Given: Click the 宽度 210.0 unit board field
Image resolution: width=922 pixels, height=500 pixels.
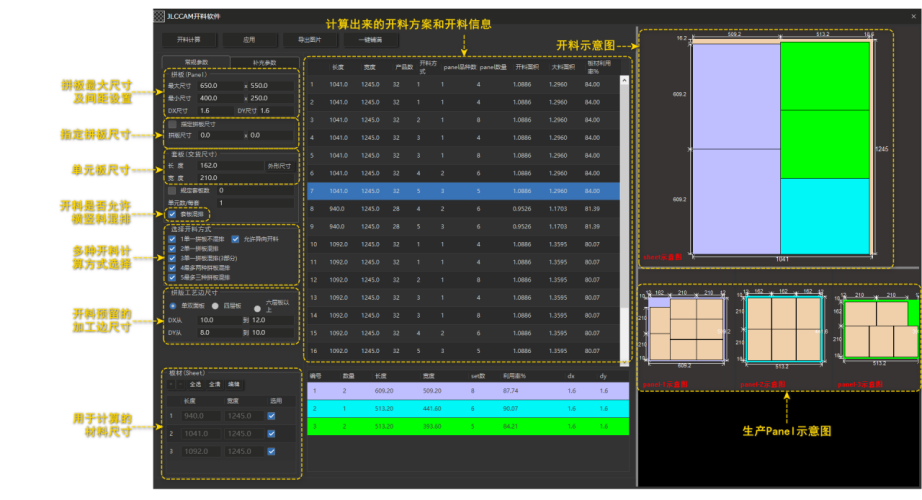Looking at the screenshot, I should (245, 178).
